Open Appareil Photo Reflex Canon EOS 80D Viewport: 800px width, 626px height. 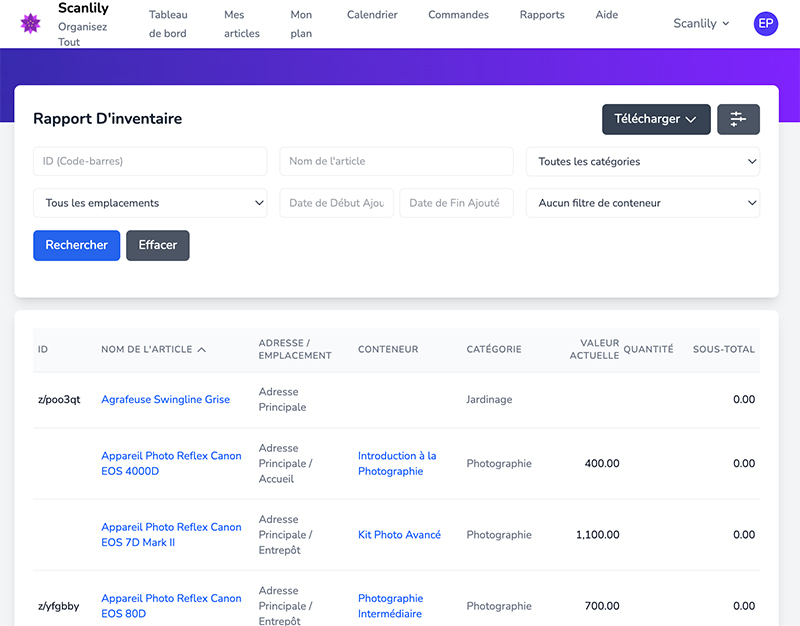click(171, 606)
